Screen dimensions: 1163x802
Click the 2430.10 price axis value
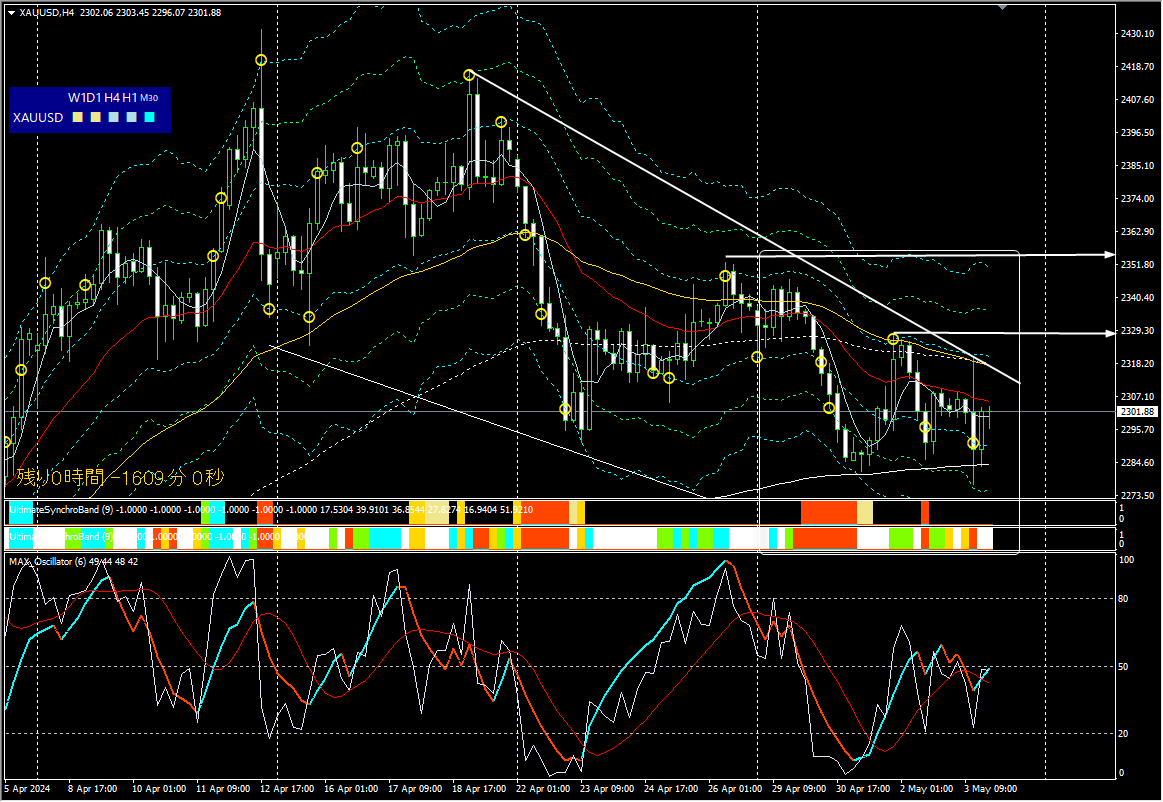pos(1137,33)
